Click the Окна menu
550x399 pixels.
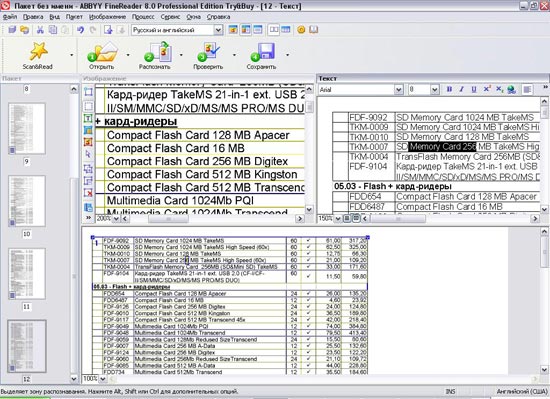point(193,17)
